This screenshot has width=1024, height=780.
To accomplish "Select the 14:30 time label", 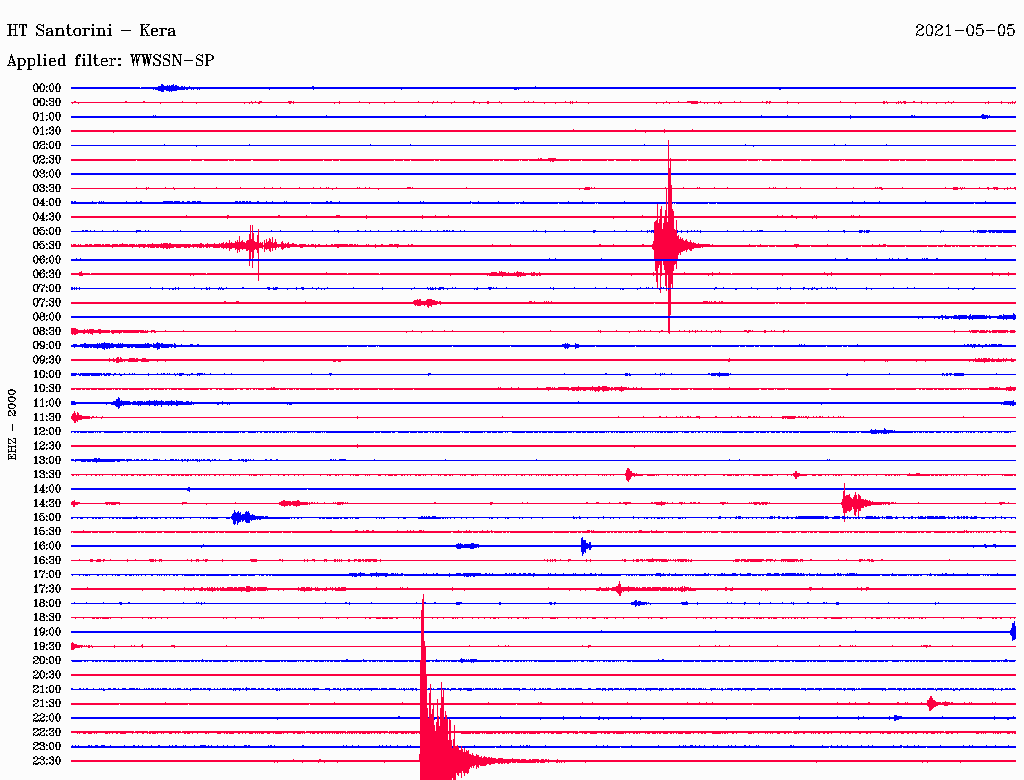I will coord(47,504).
